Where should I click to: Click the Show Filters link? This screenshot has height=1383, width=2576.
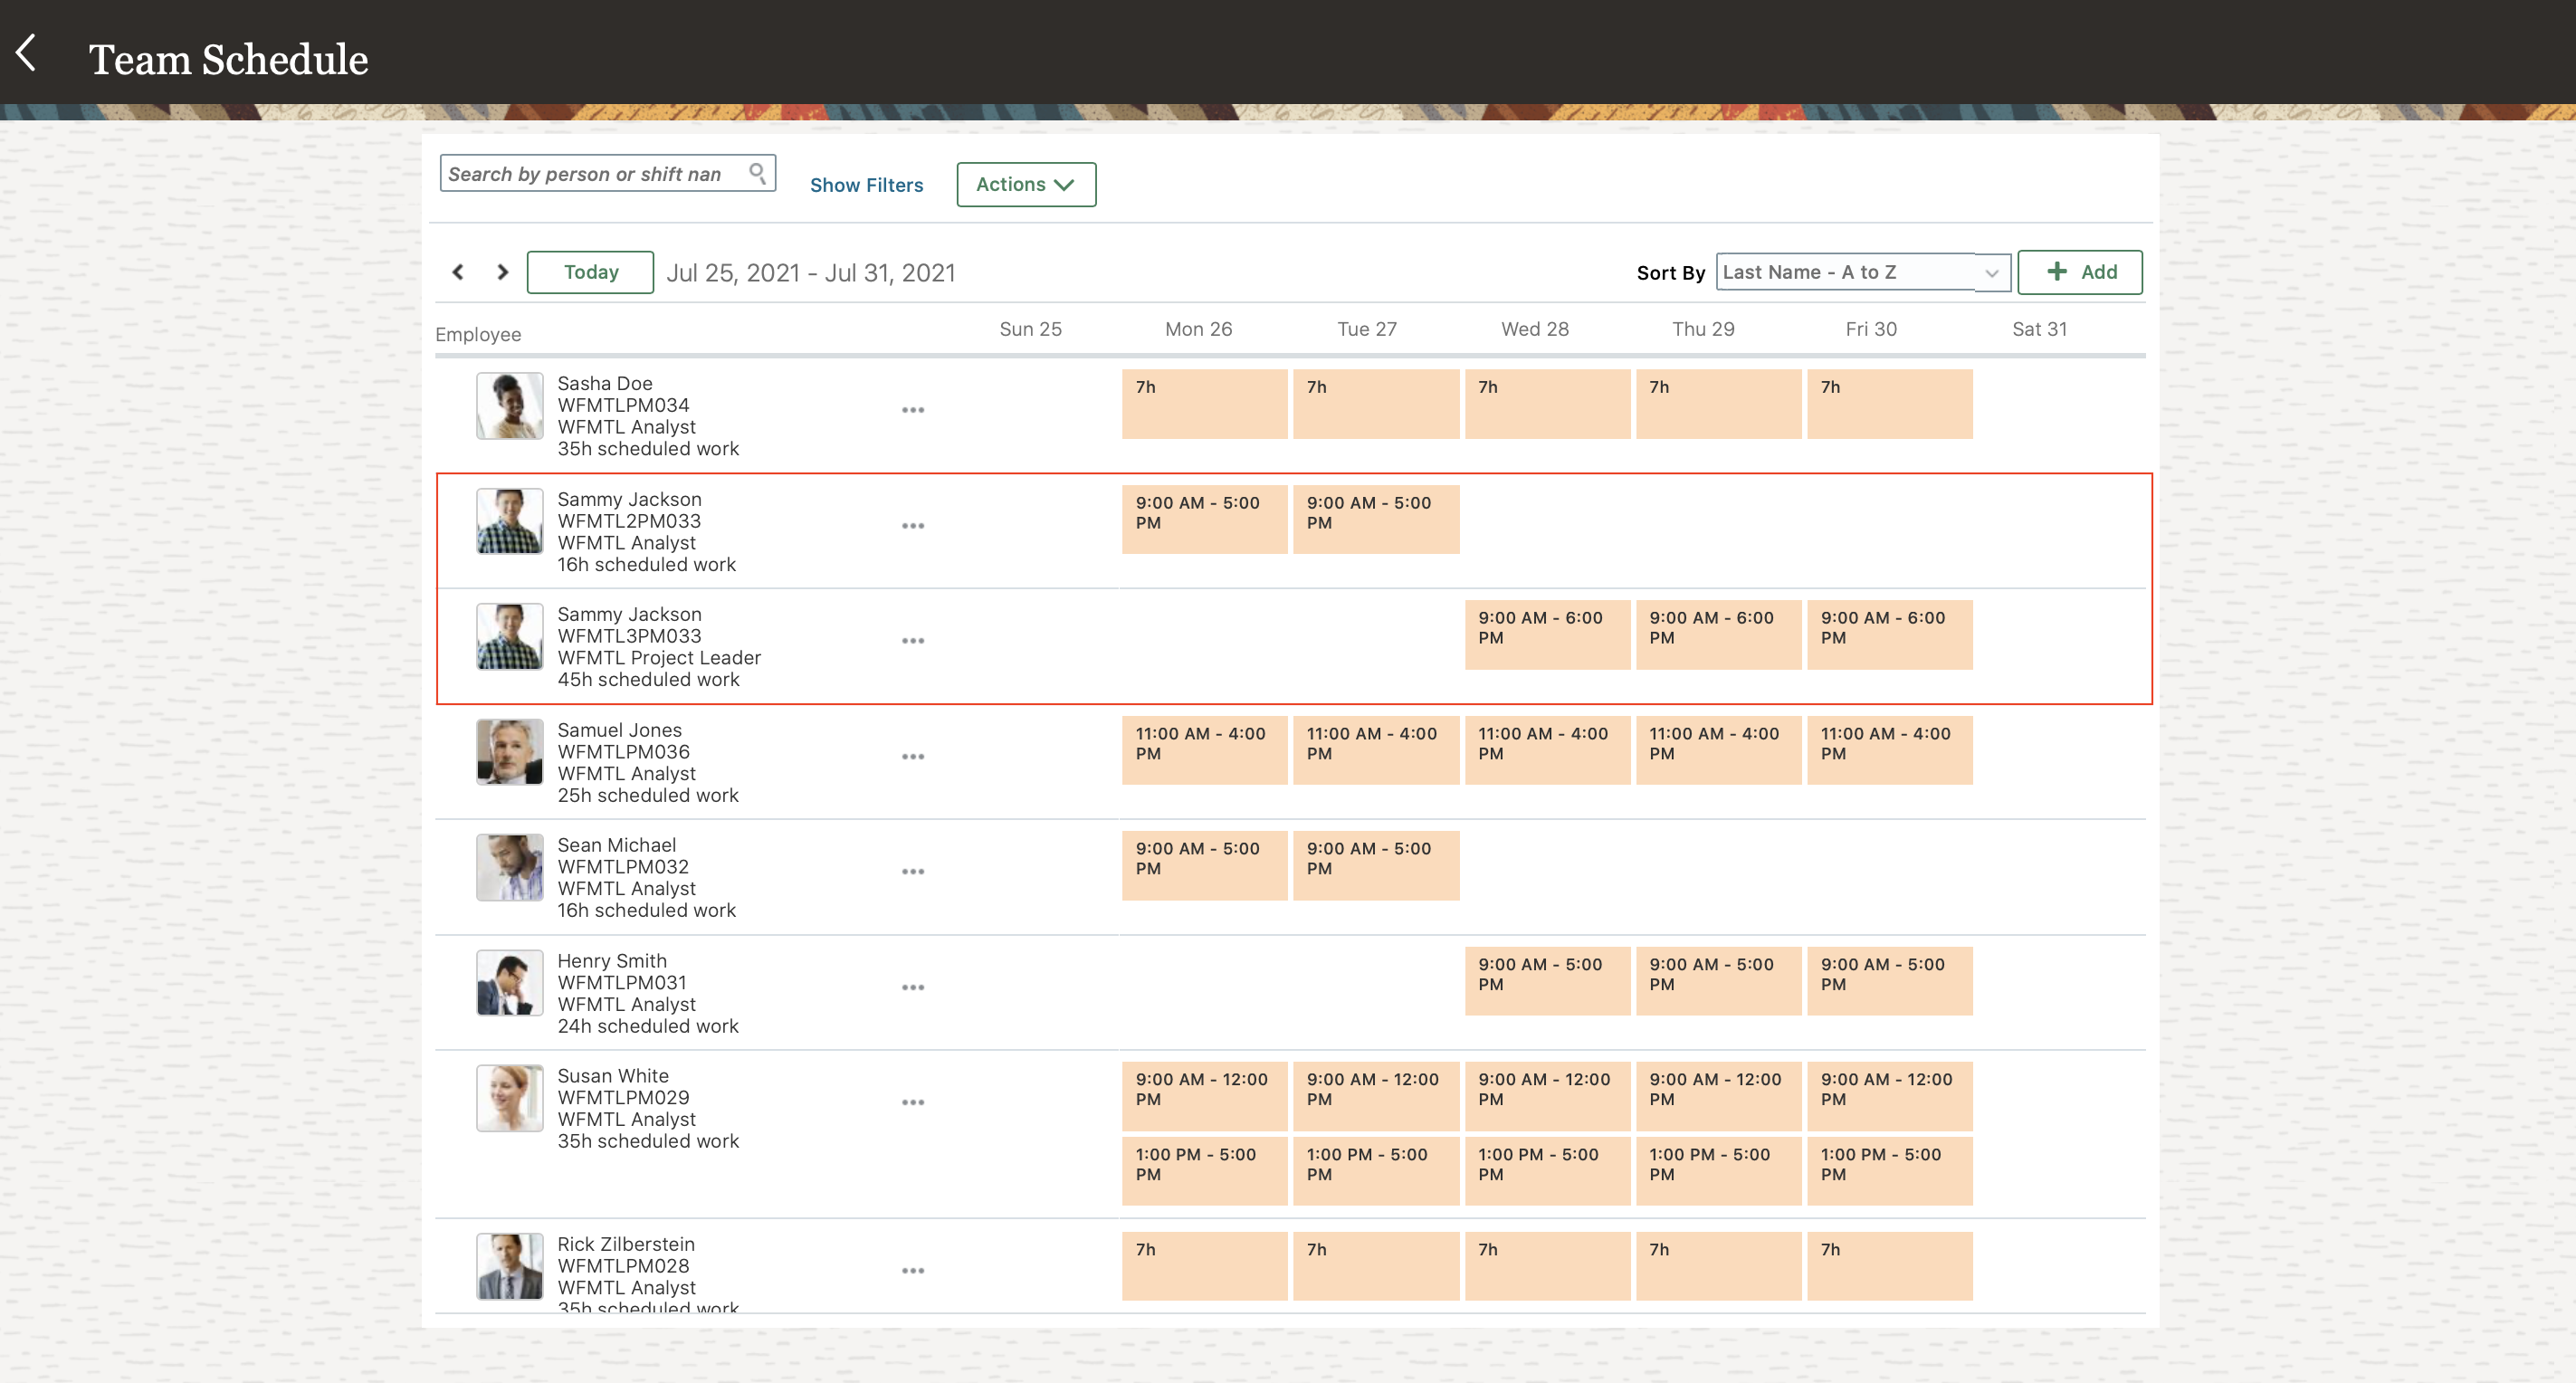(x=866, y=184)
